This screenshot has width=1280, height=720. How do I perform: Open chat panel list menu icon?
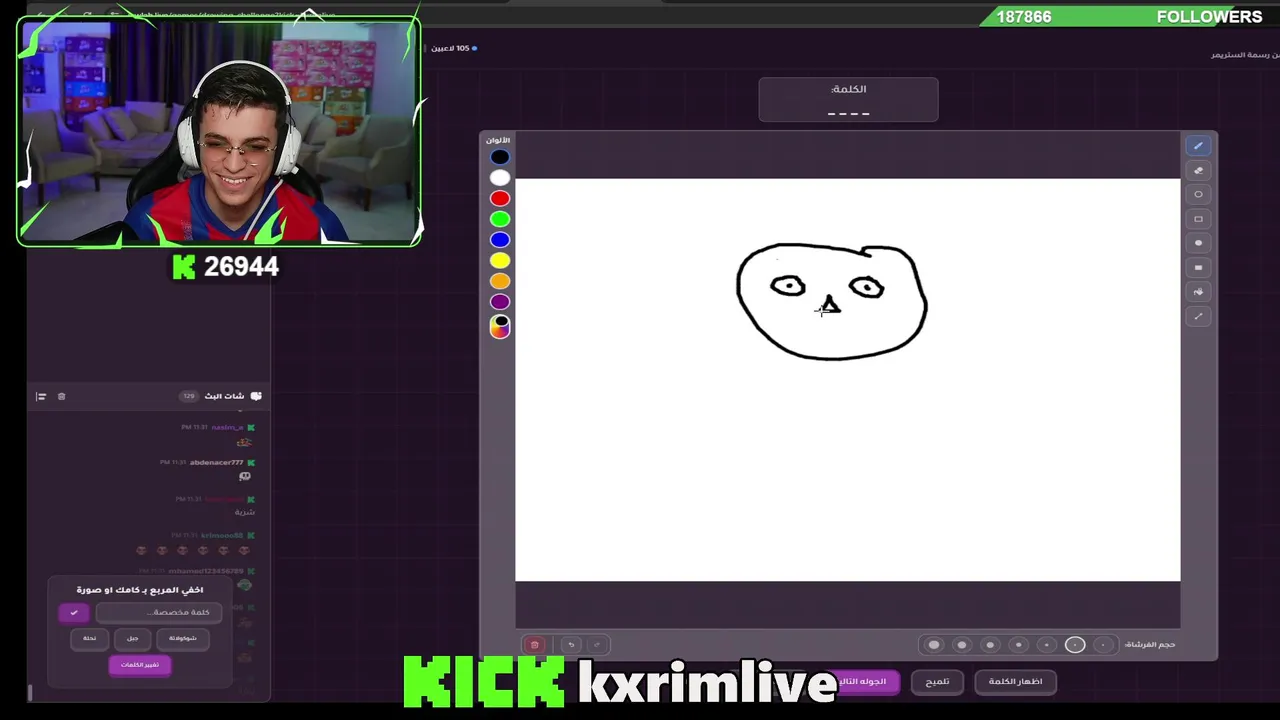[41, 396]
